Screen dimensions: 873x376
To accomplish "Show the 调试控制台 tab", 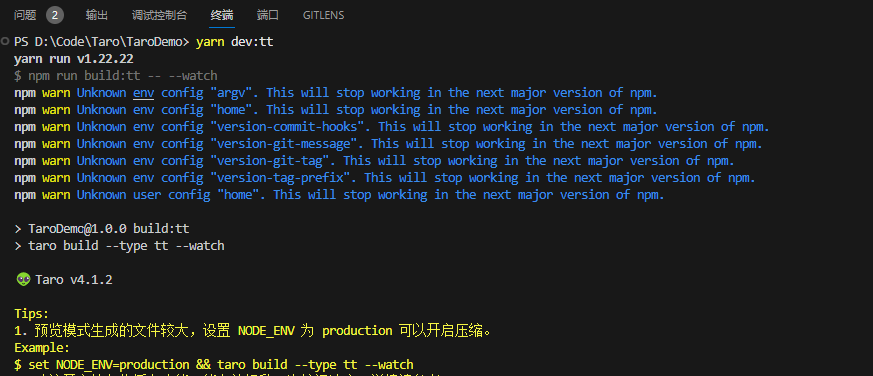I will click(159, 16).
